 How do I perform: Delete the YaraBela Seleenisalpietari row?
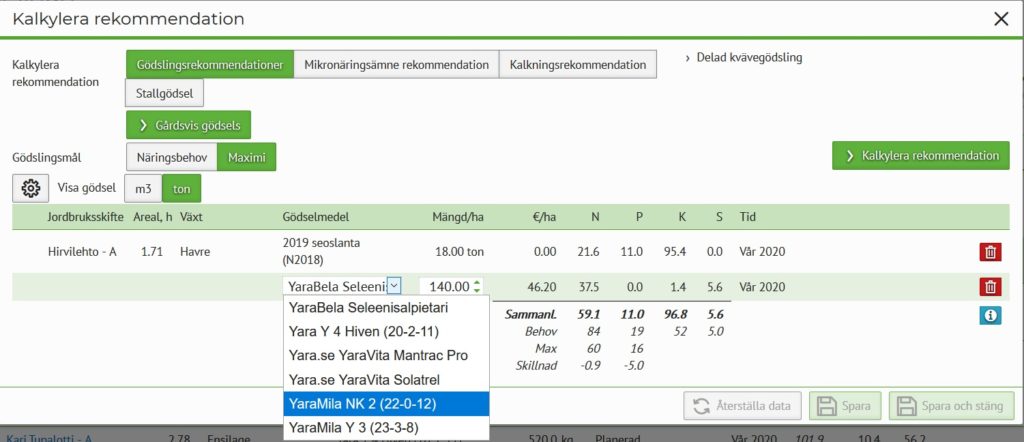(990, 287)
